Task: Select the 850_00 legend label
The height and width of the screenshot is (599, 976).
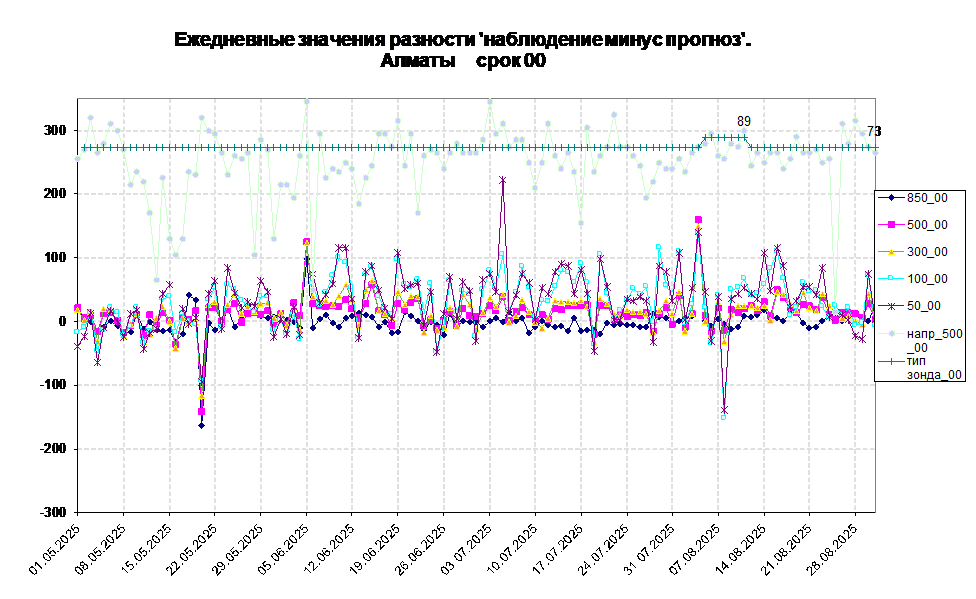Action: [x=927, y=198]
